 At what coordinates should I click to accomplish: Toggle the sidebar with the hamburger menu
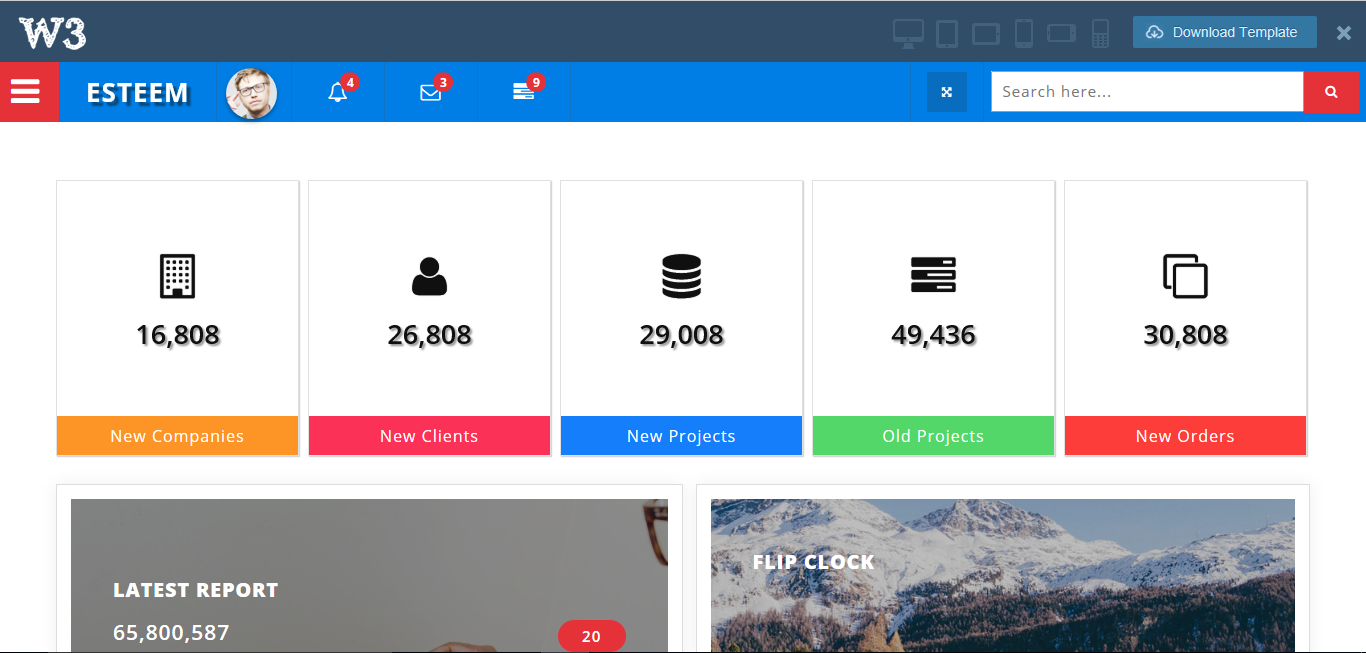[25, 92]
